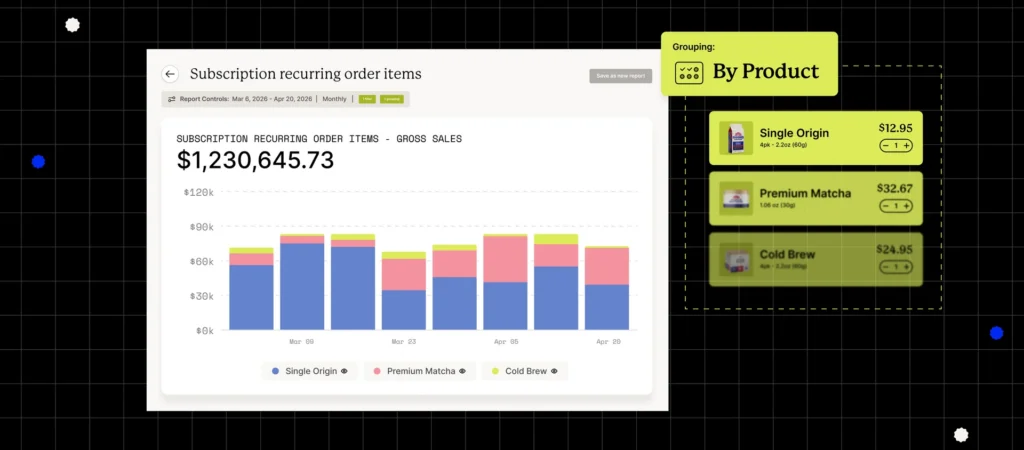The width and height of the screenshot is (1024, 450).
Task: Click the By Product grouping icon
Action: tap(688, 72)
